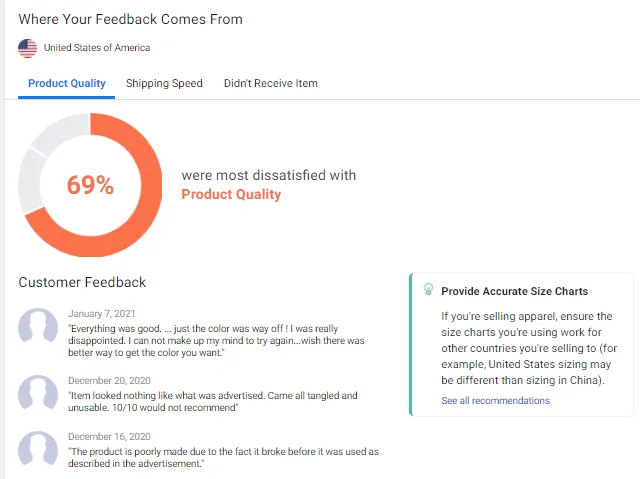
Task: Click the United States of America label
Action: tap(97, 48)
